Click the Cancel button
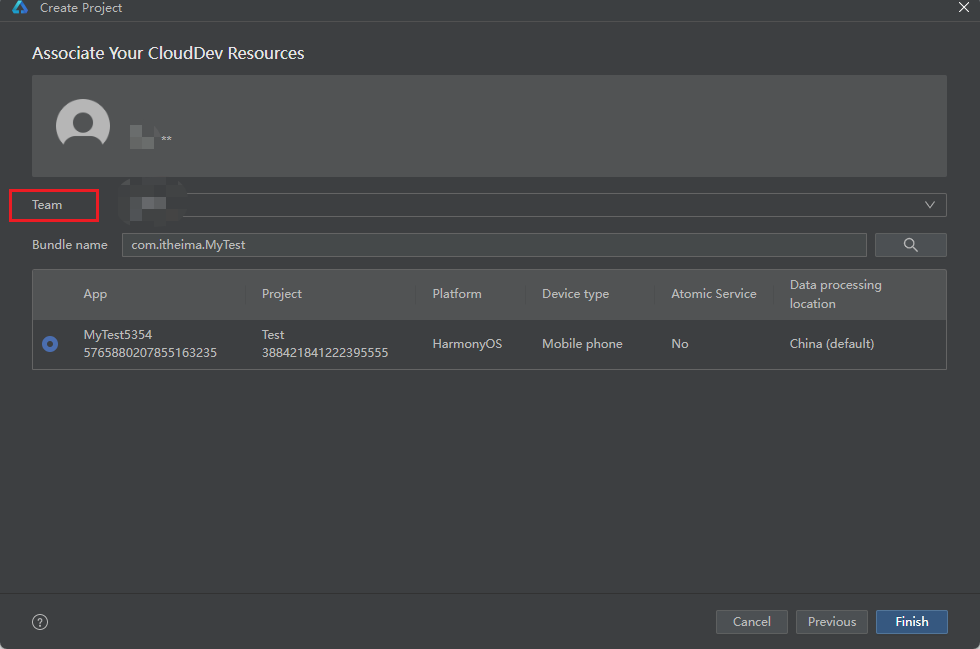980x649 pixels. 752,622
